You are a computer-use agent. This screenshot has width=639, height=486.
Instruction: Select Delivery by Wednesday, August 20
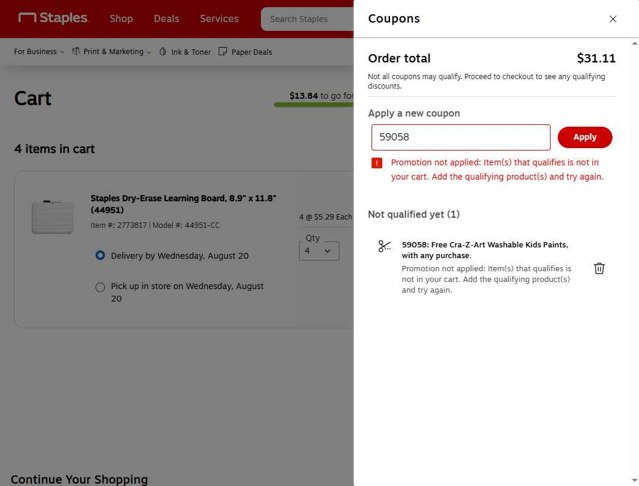point(100,255)
